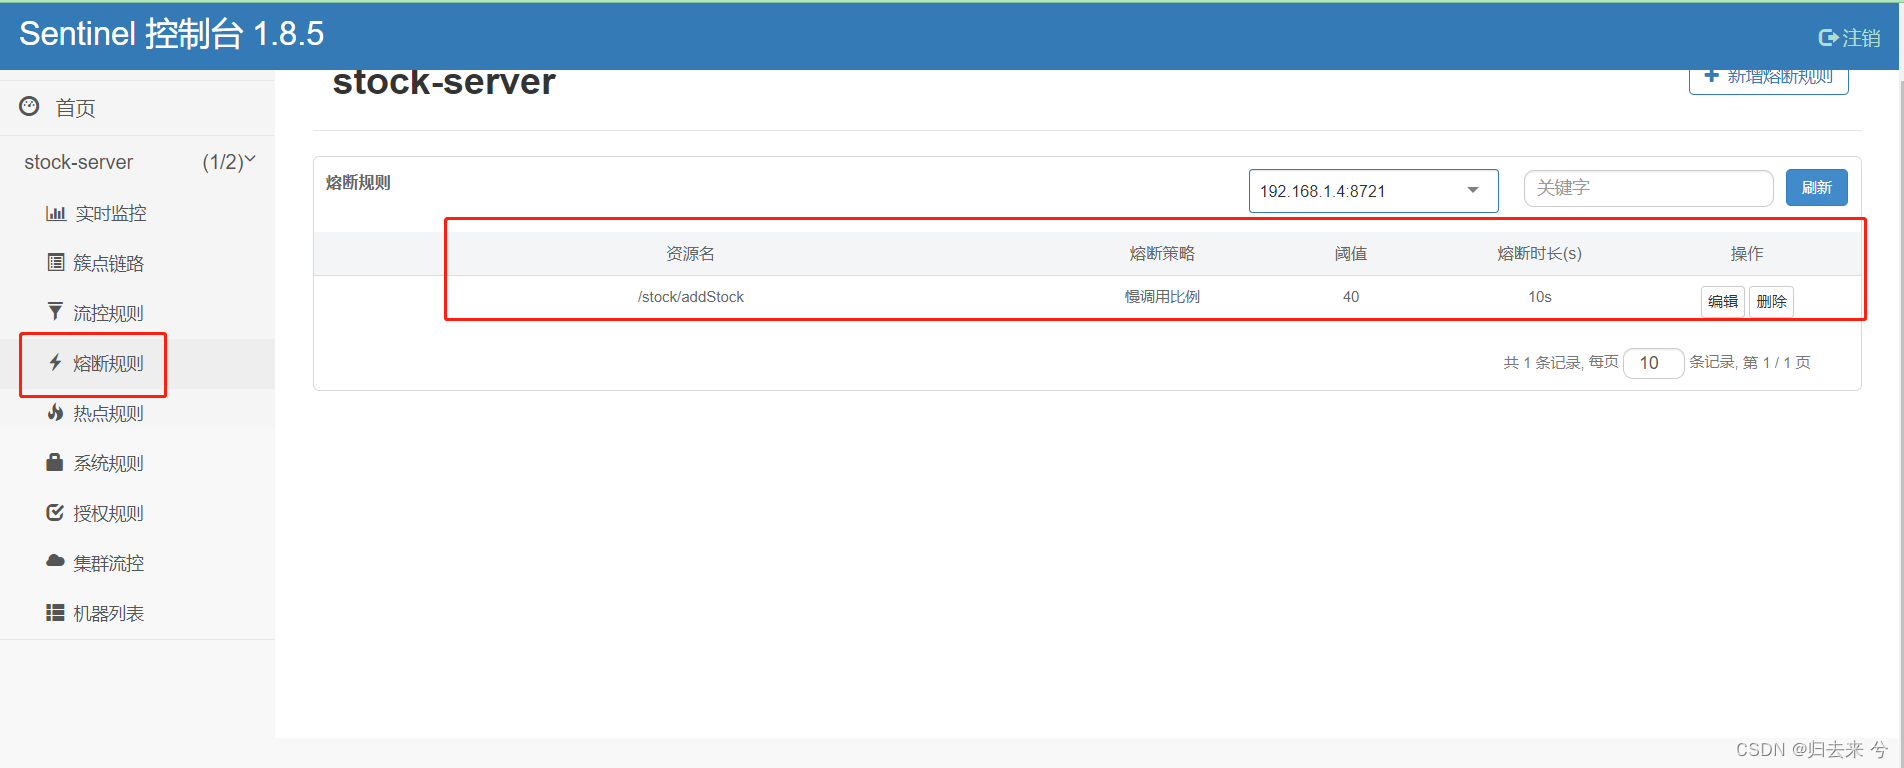Select the 熔断规则 menu item
The width and height of the screenshot is (1904, 768).
109,363
